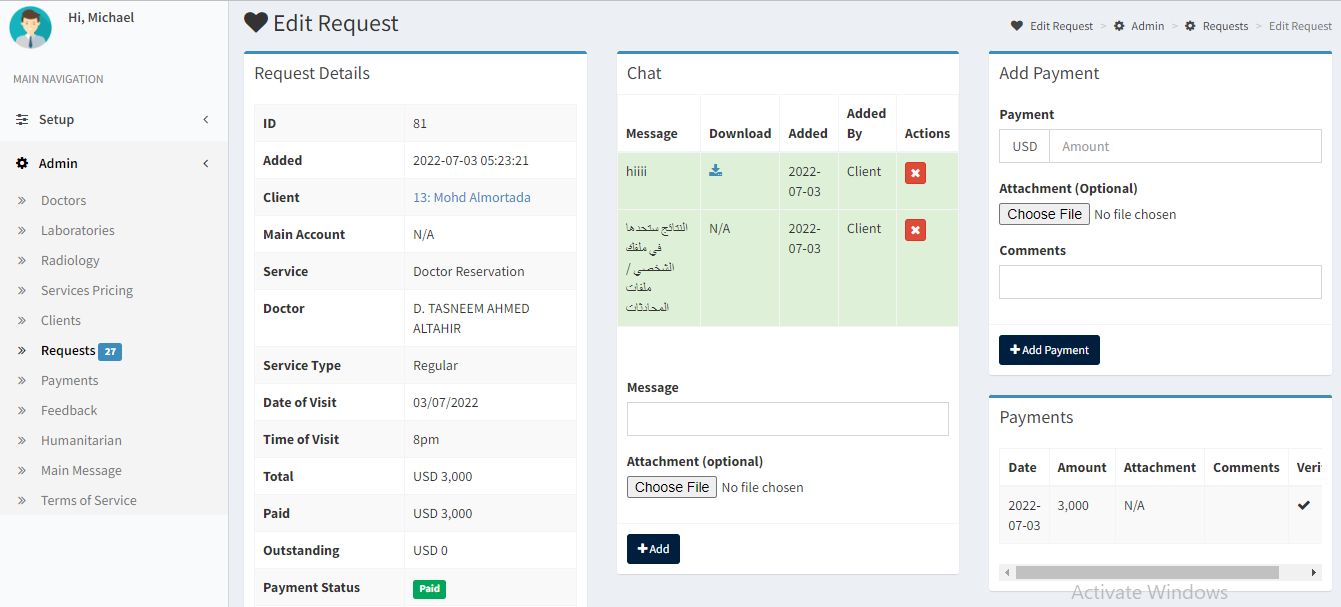
Task: Click the heart icon beside the Edit Request title
Action: point(256,23)
